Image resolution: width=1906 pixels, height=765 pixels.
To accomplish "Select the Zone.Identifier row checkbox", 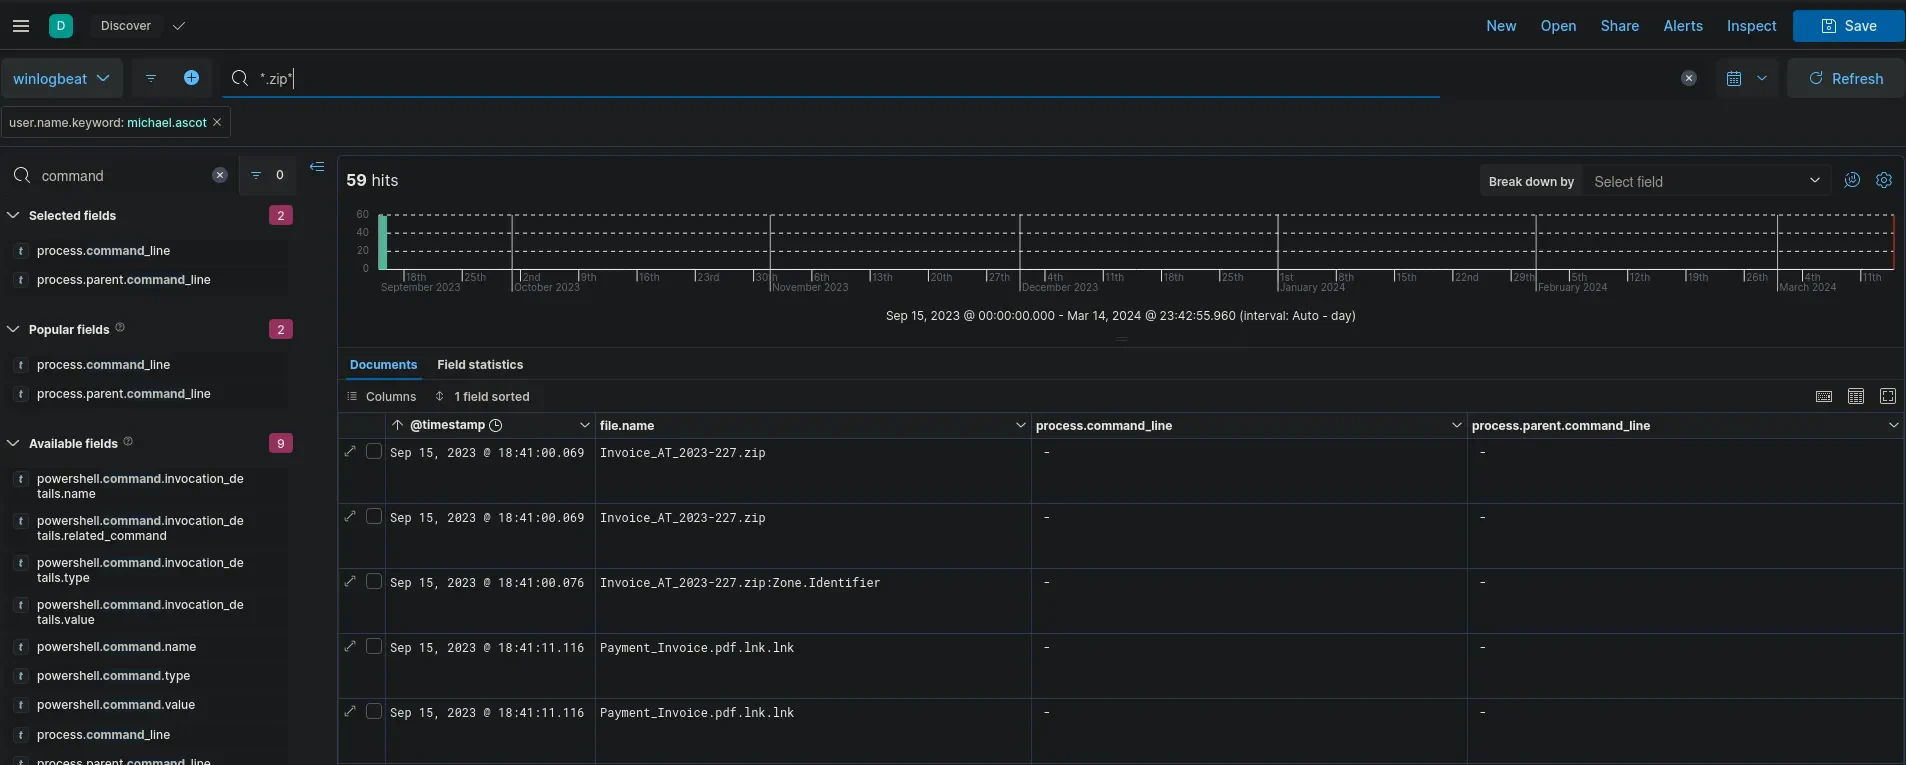I will click(374, 582).
